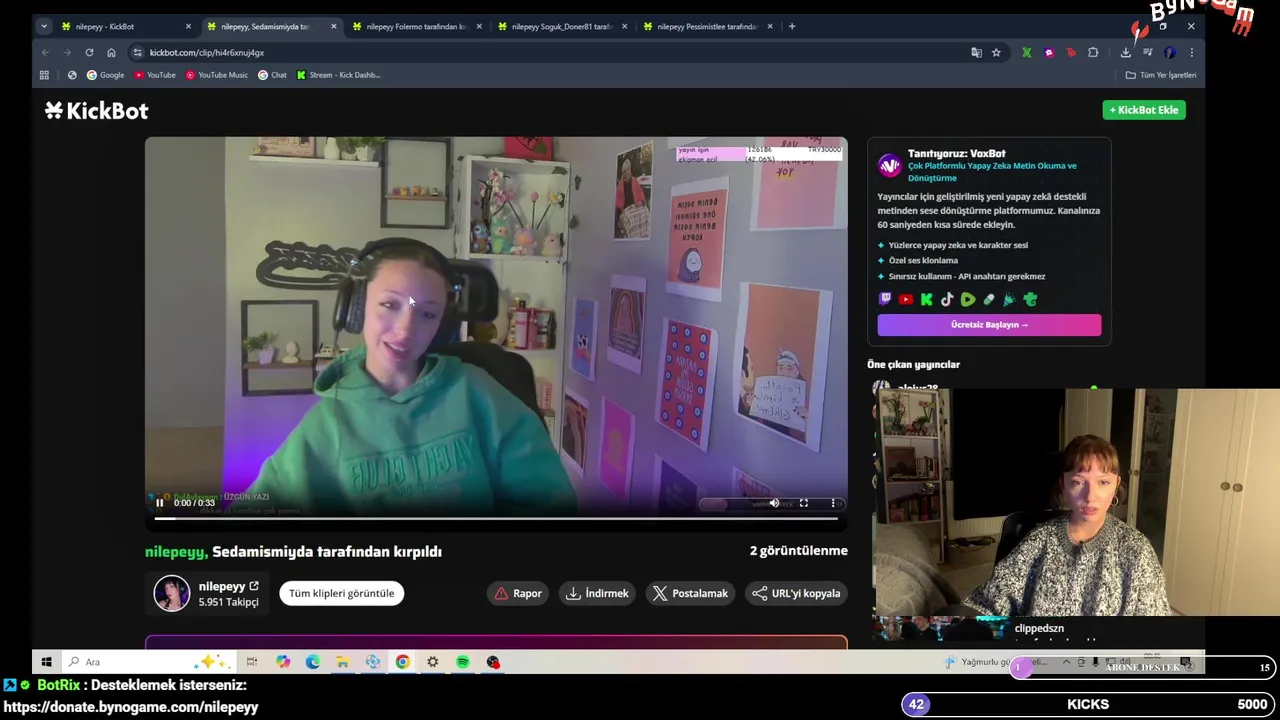Close the nilepeyy - KickBot tab
Viewport: 1280px width, 720px height.
point(188,26)
